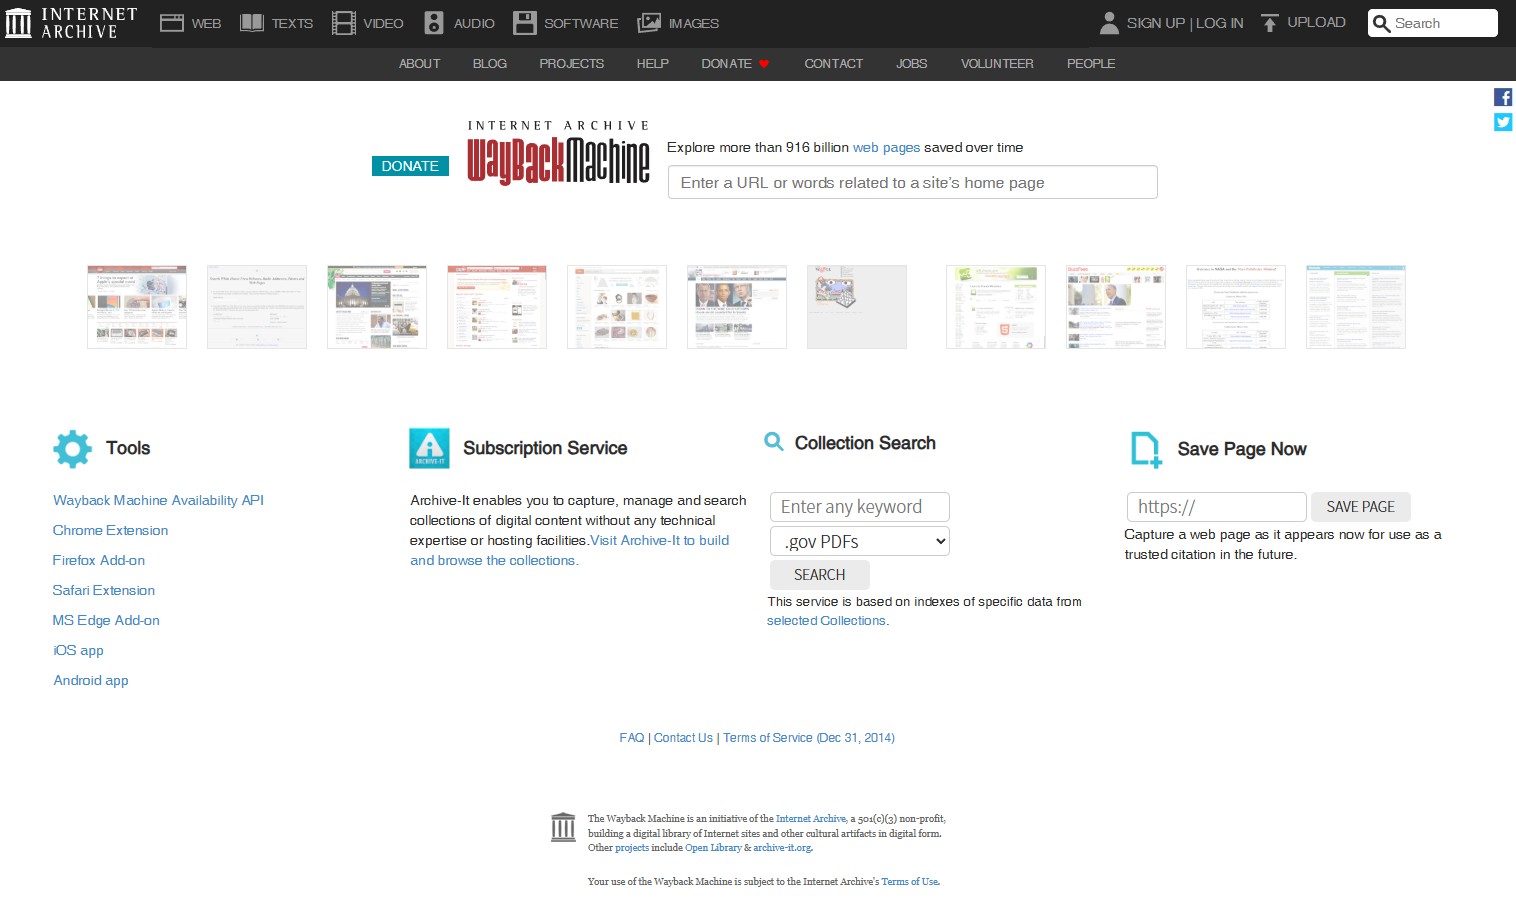Viewport: 1516px width, 911px height.
Task: Click the projects footer link
Action: (632, 848)
